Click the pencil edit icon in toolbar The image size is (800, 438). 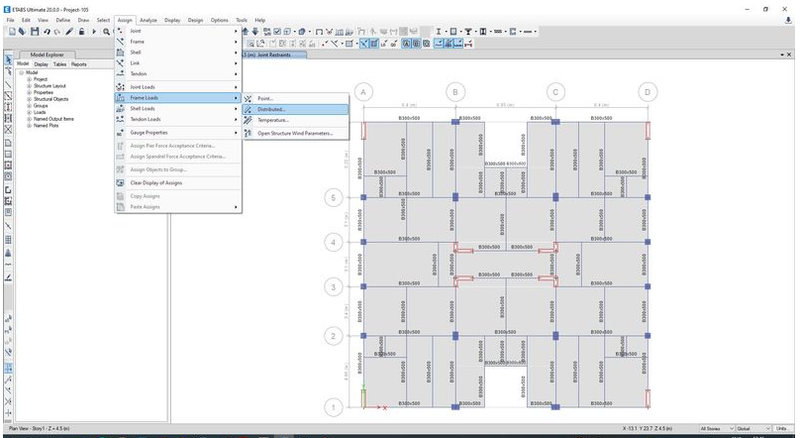point(69,32)
